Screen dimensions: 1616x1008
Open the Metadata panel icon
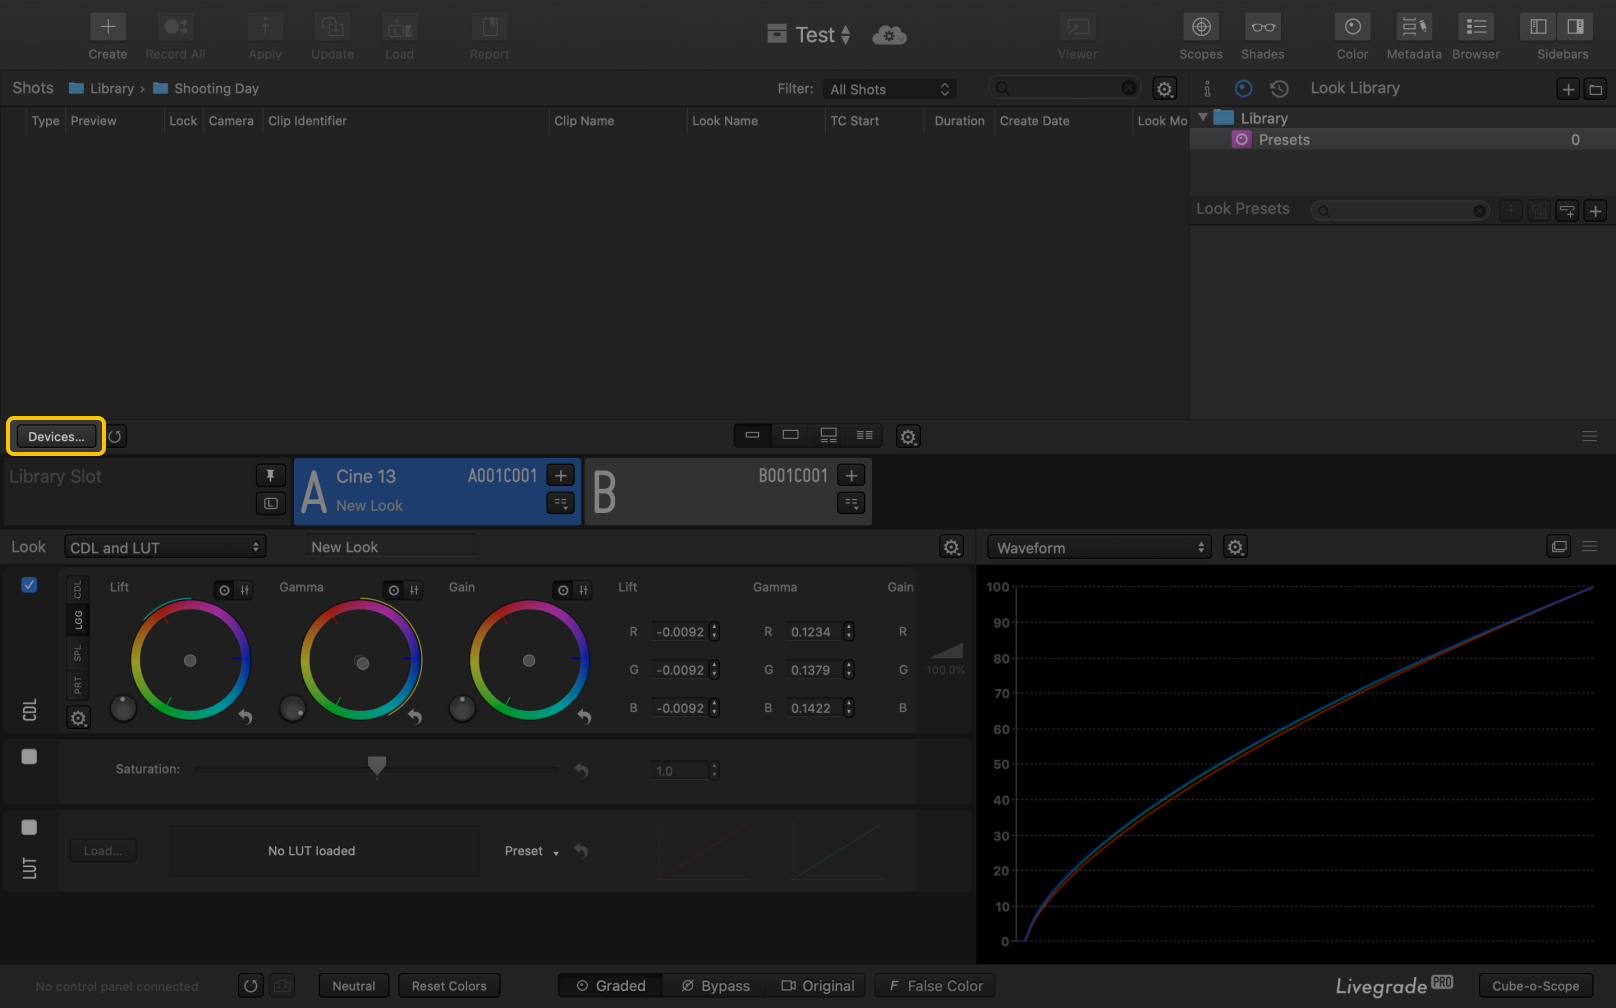click(x=1413, y=27)
